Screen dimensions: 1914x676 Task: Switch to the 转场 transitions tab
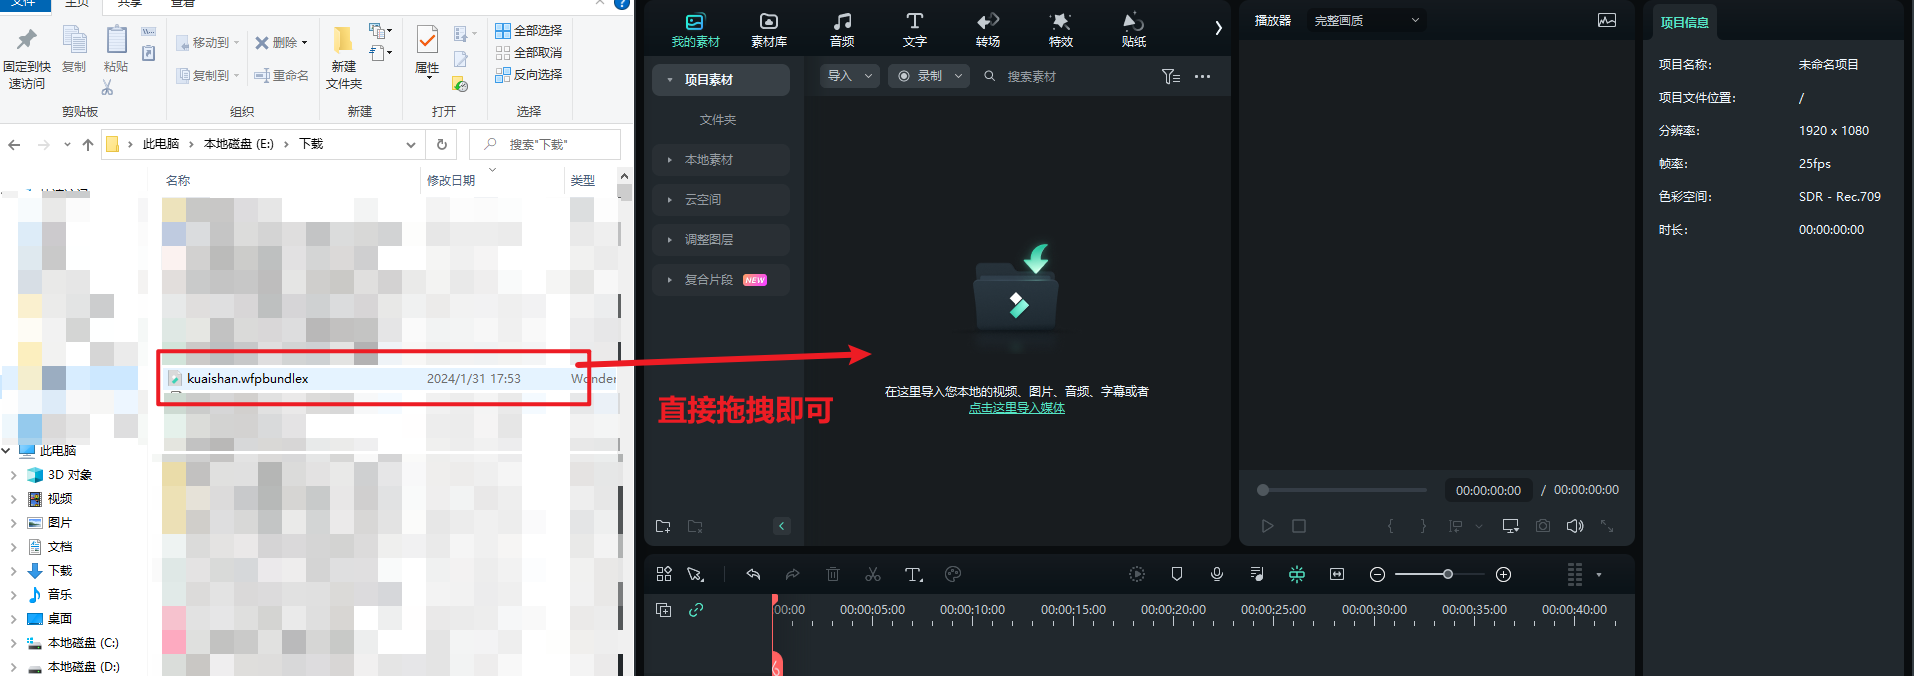pyautogui.click(x=988, y=30)
